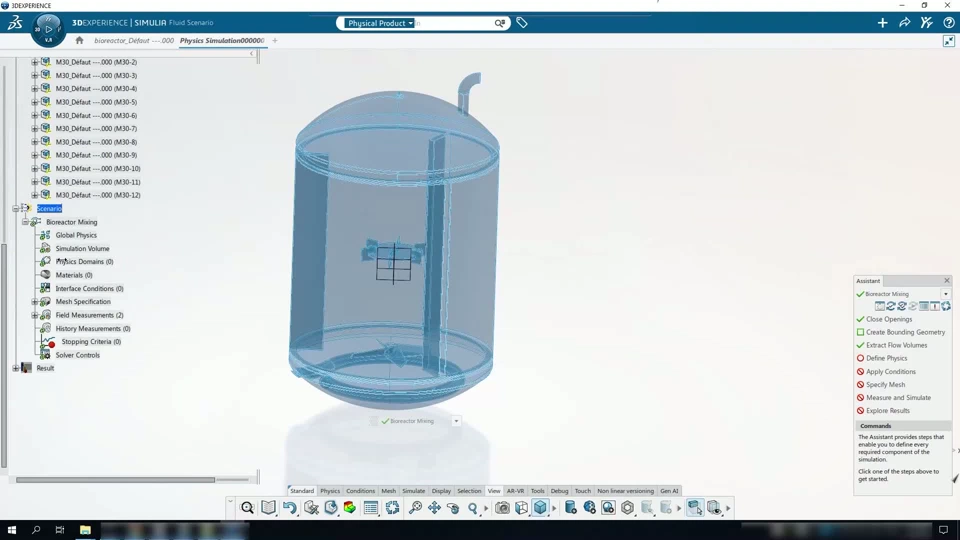
Task: Check the Create Bounding Geometry box
Action: click(860, 332)
